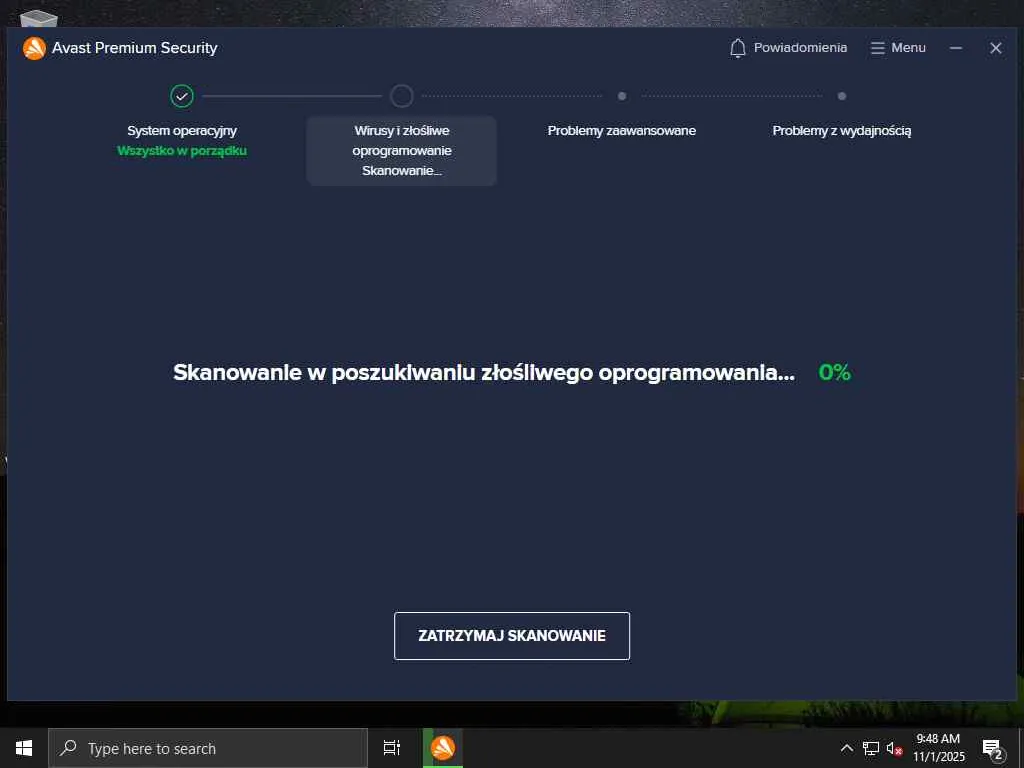Click the green checkmark step for System operacyjny
Screen dimensions: 1024x768
click(182, 96)
